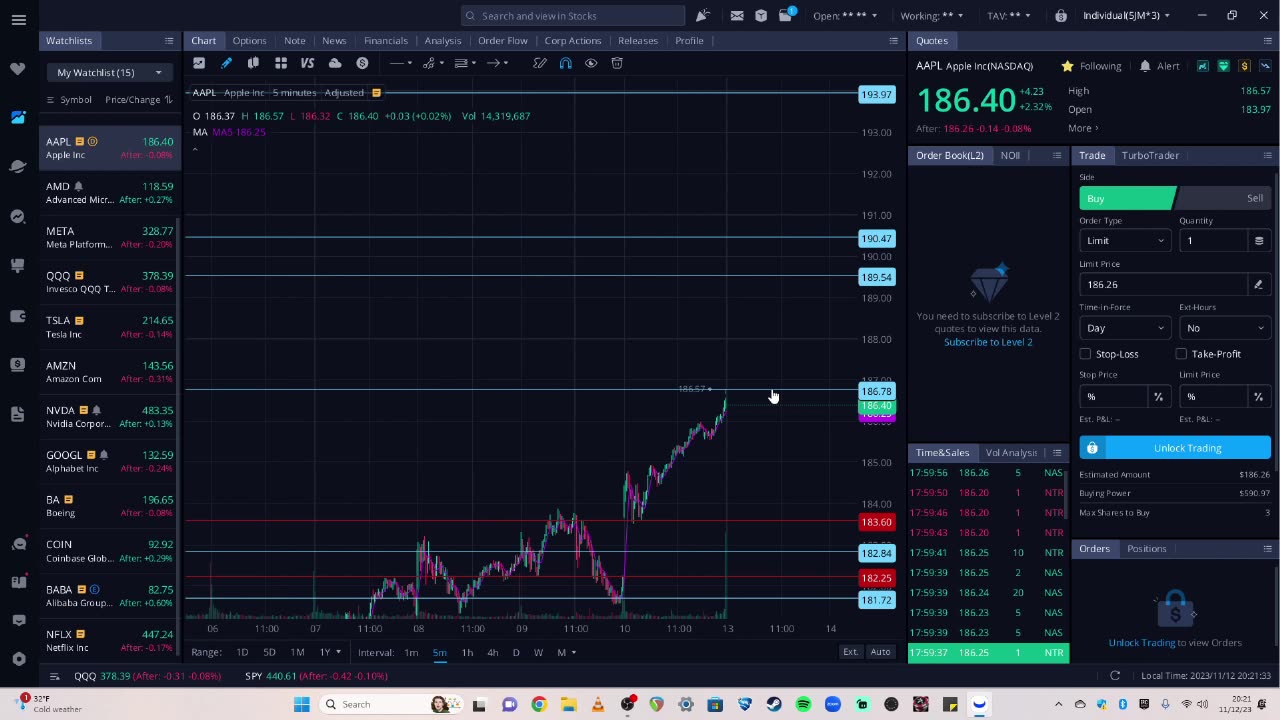Toggle Ext extended hours on chart

point(850,652)
